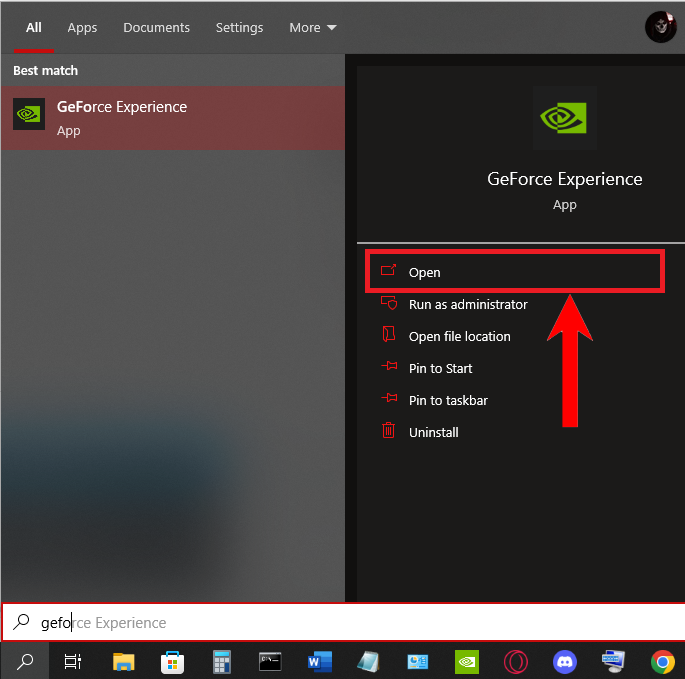Choose Open file location
The width and height of the screenshot is (685, 679).
pyautogui.click(x=459, y=336)
